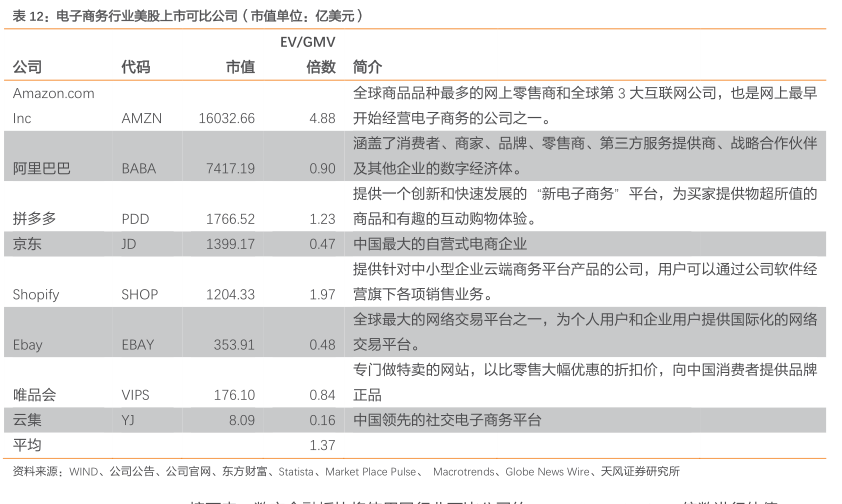Image resolution: width=842 pixels, height=504 pixels.
Task: Select the market value '1204.33'
Action: (230, 295)
